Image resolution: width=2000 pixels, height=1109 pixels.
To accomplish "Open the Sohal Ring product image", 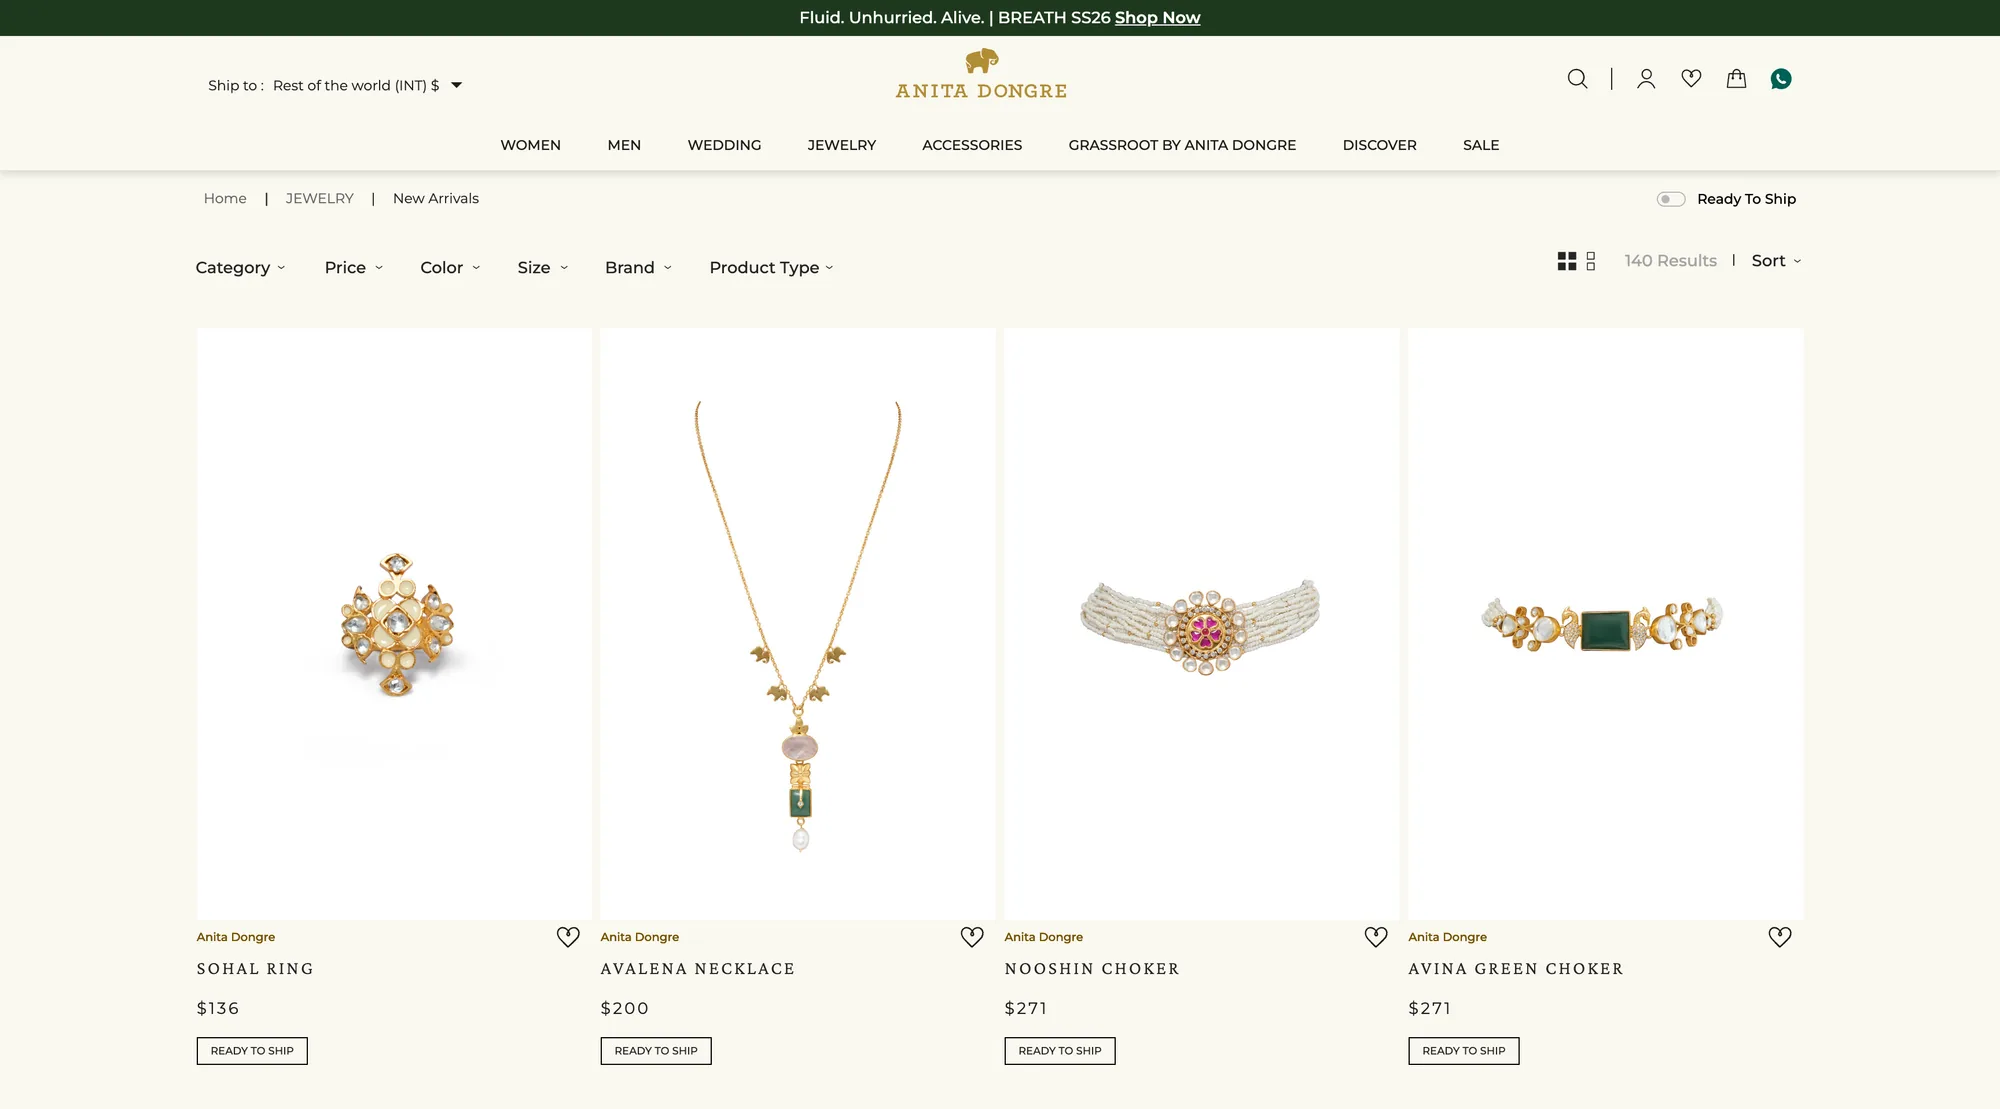I will point(394,624).
